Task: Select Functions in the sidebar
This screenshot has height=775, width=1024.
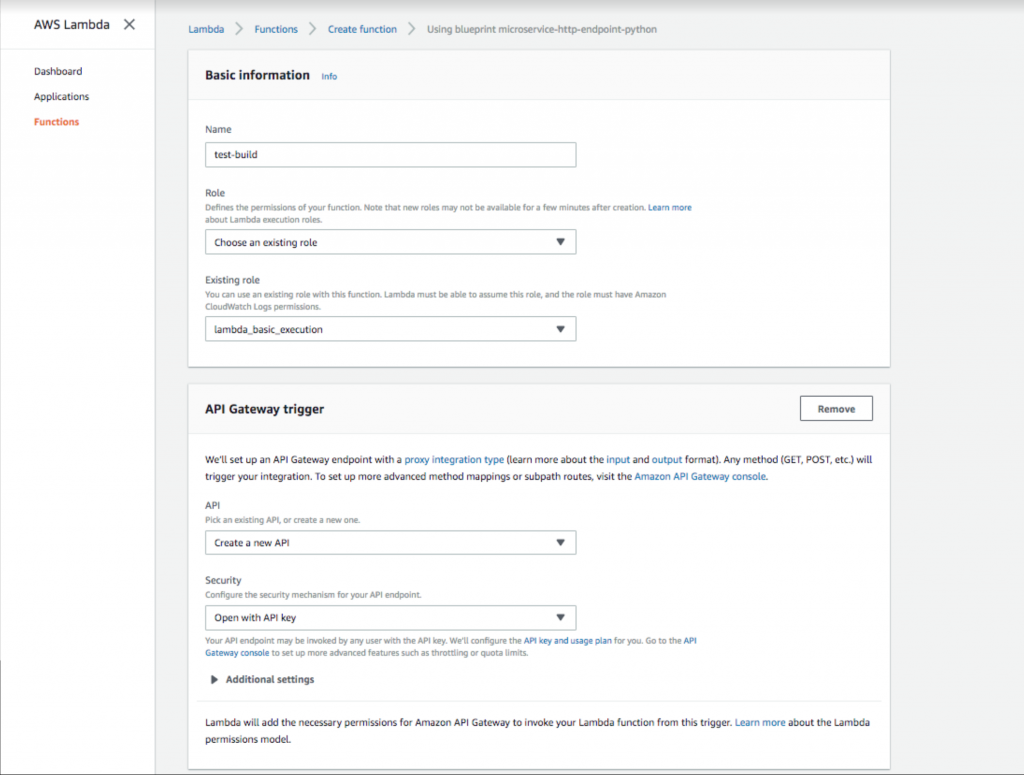Action: coord(56,121)
